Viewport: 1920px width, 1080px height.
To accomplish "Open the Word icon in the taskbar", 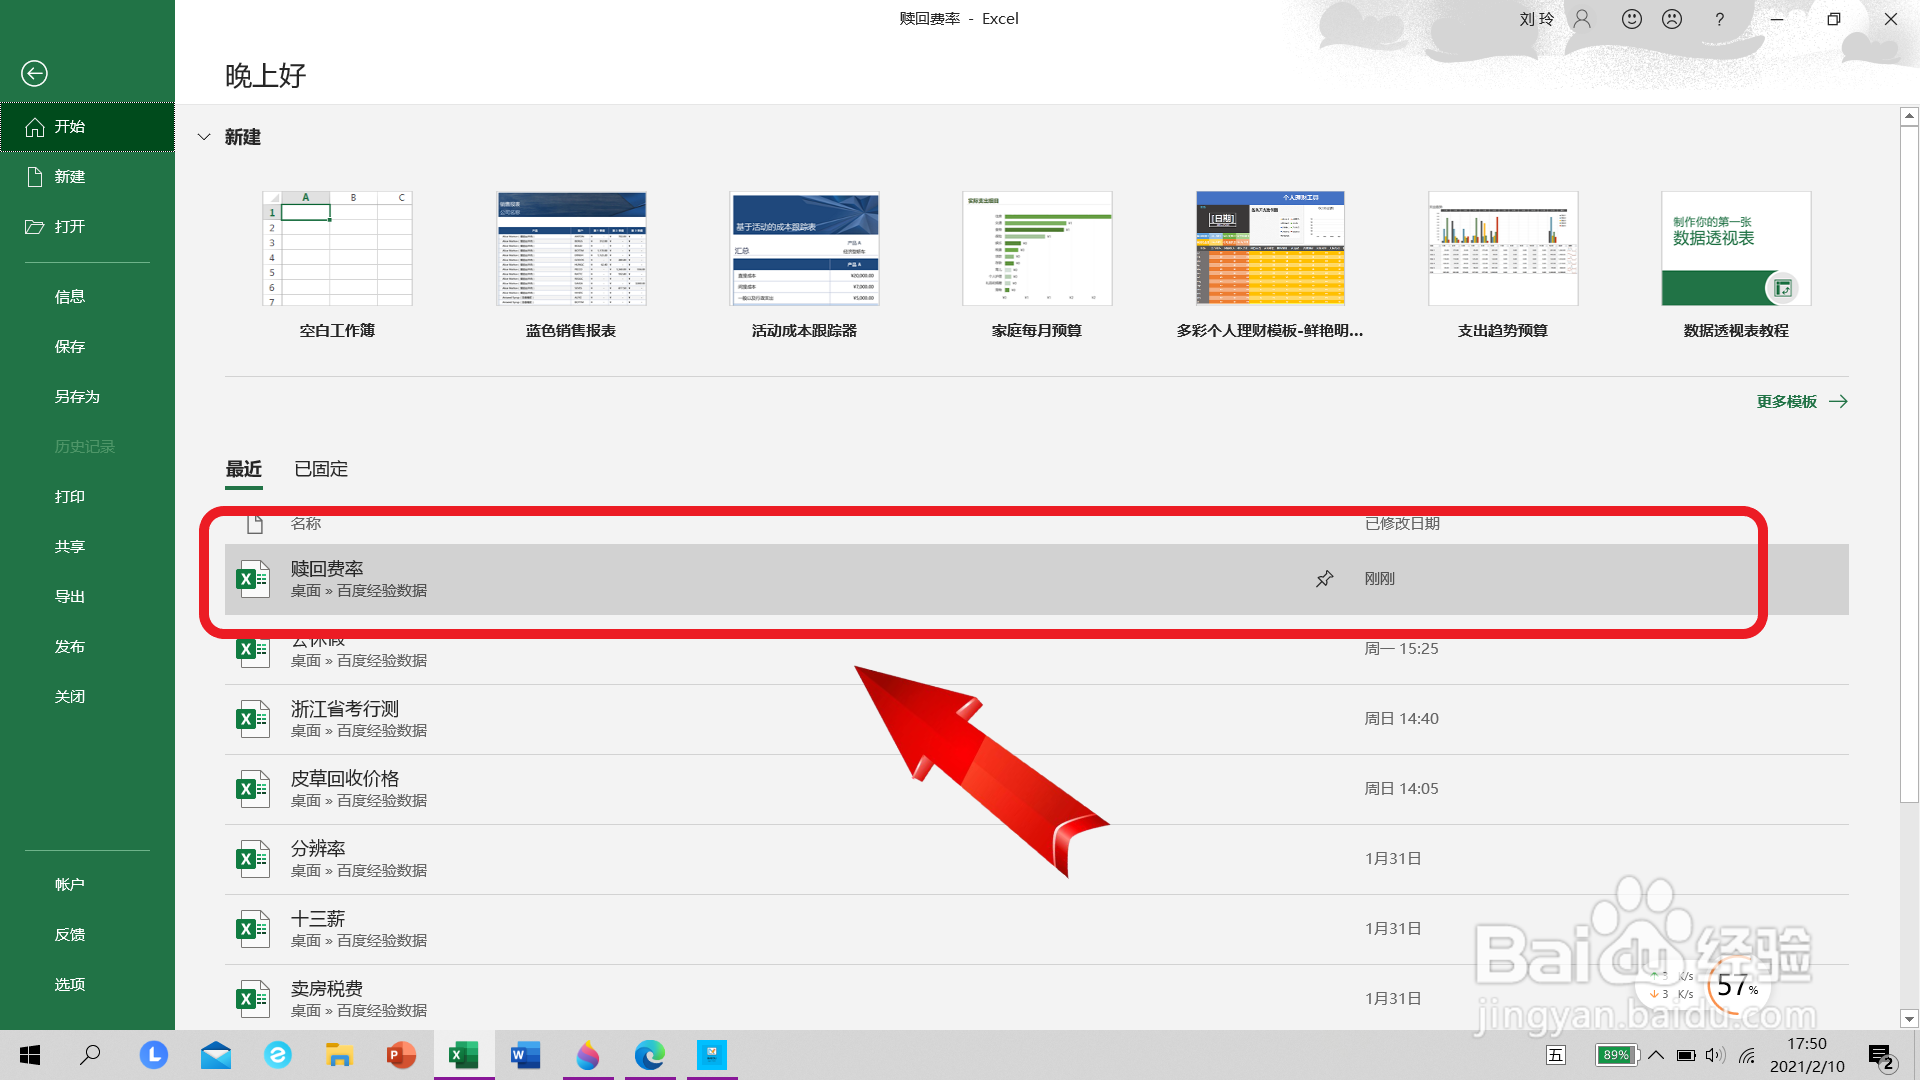I will [x=525, y=1055].
